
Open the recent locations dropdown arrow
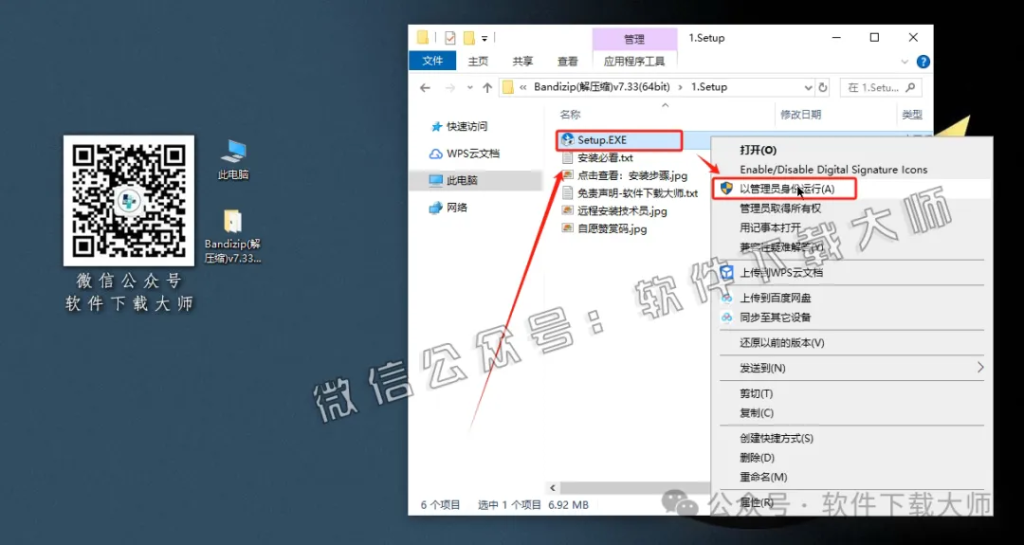[x=469, y=88]
